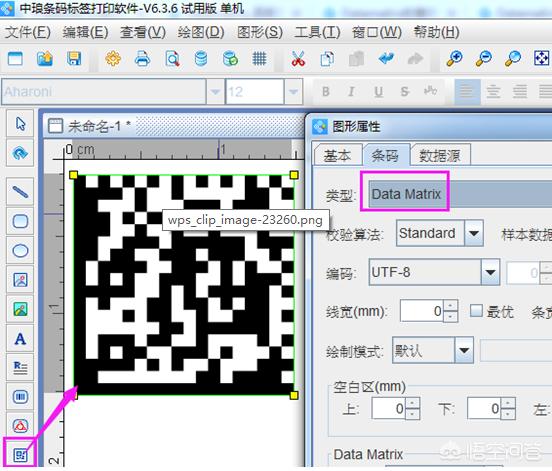Open file folder toolbar icon
This screenshot has width=552, height=471.
(45, 58)
